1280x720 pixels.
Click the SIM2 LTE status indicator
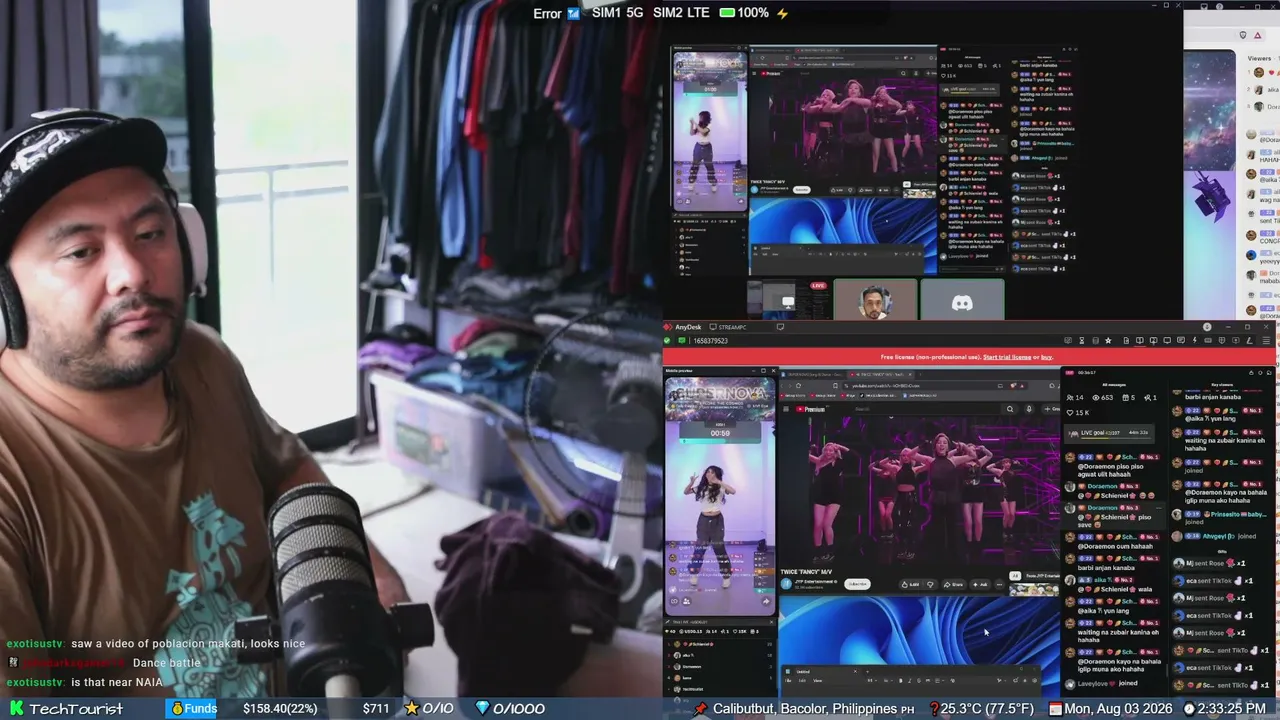click(x=681, y=13)
